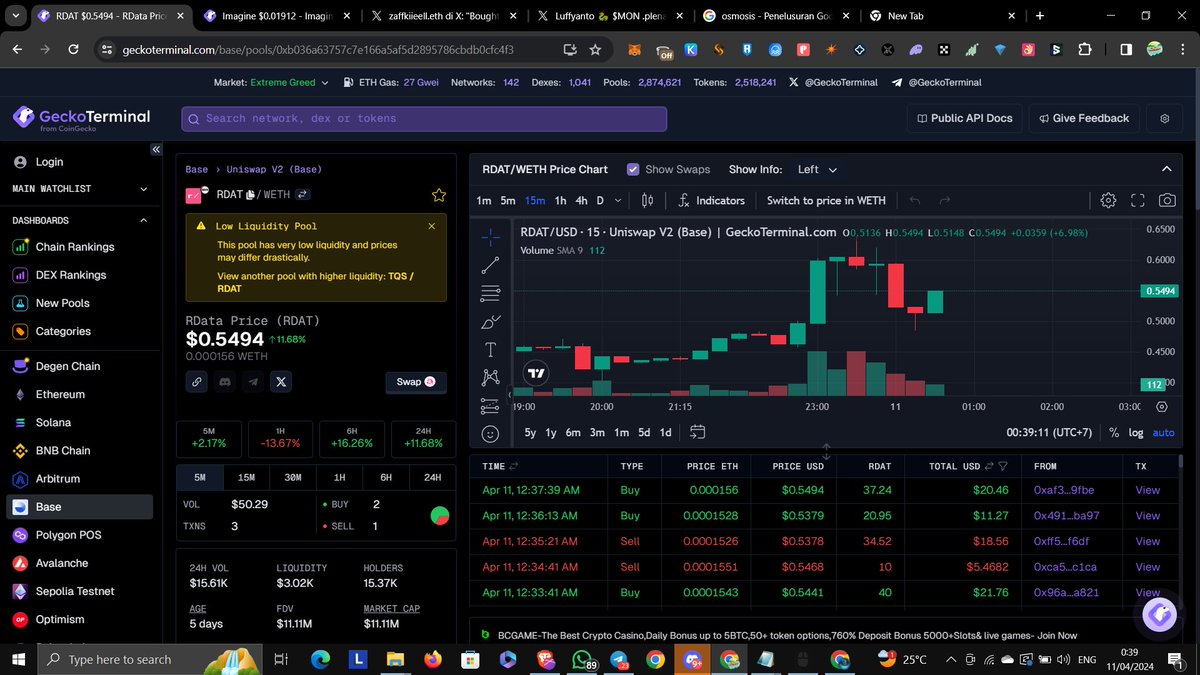Select the crosshair cursor tool in chart
The height and width of the screenshot is (675, 1200).
click(x=490, y=237)
